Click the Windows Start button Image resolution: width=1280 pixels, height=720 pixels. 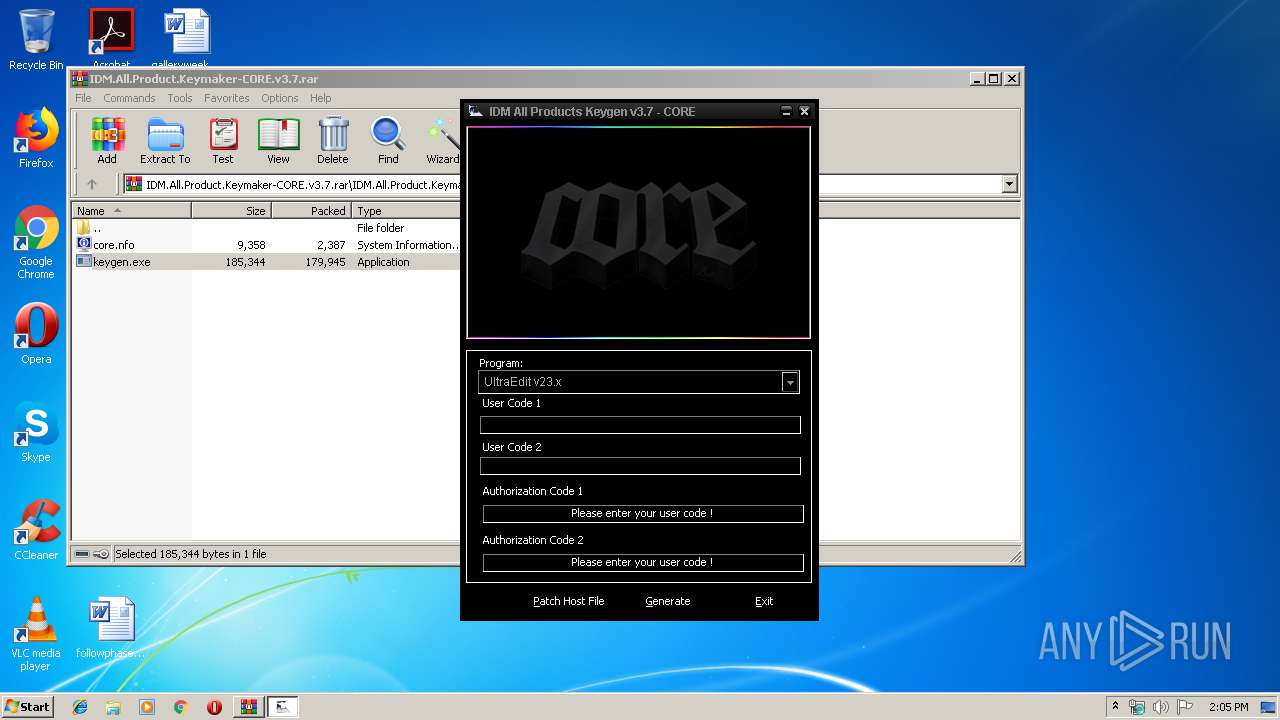[x=28, y=707]
